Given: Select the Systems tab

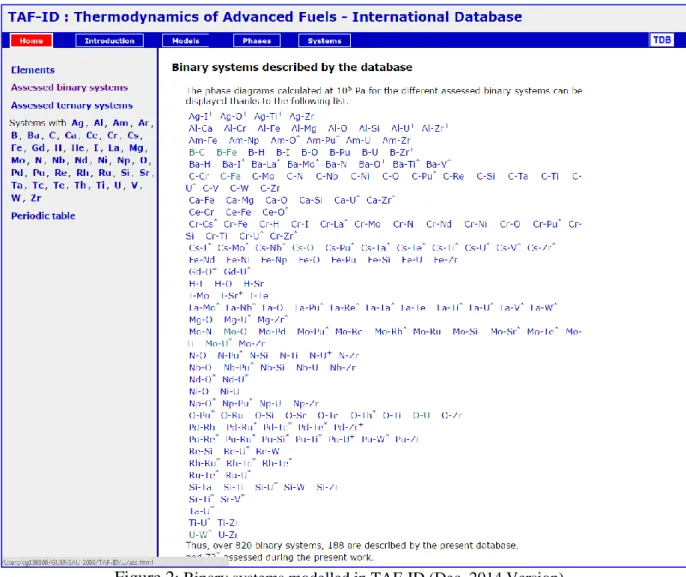Looking at the screenshot, I should pyautogui.click(x=324, y=41).
